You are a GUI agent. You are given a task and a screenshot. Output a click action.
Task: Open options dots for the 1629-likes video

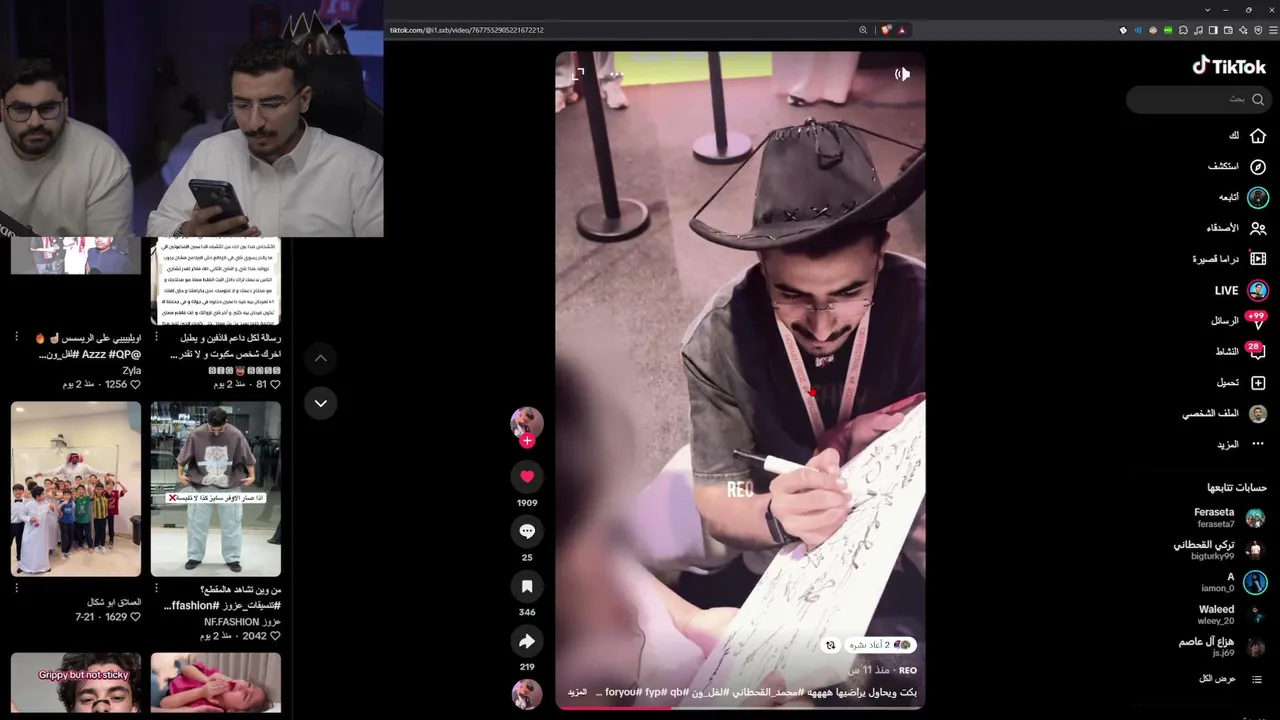17,588
